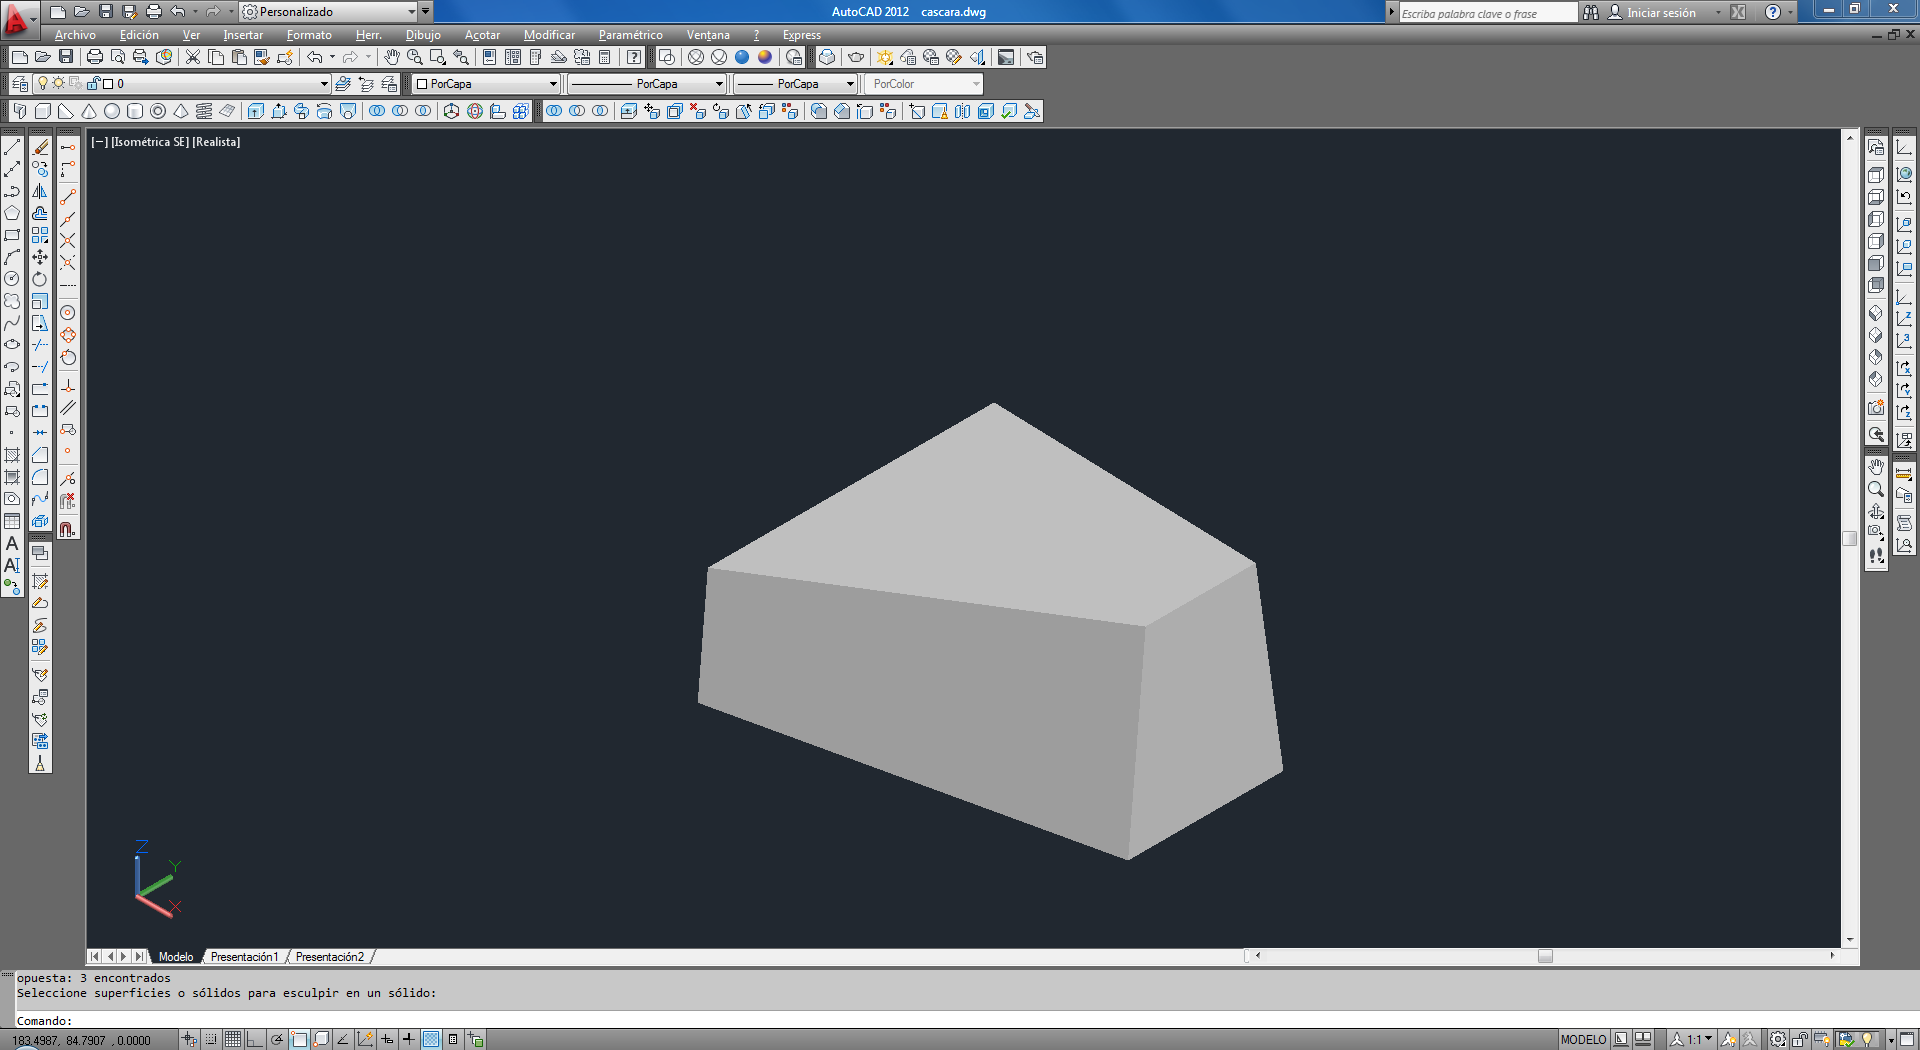Click the Hatch tool icon
The height and width of the screenshot is (1050, 1920).
click(12, 455)
